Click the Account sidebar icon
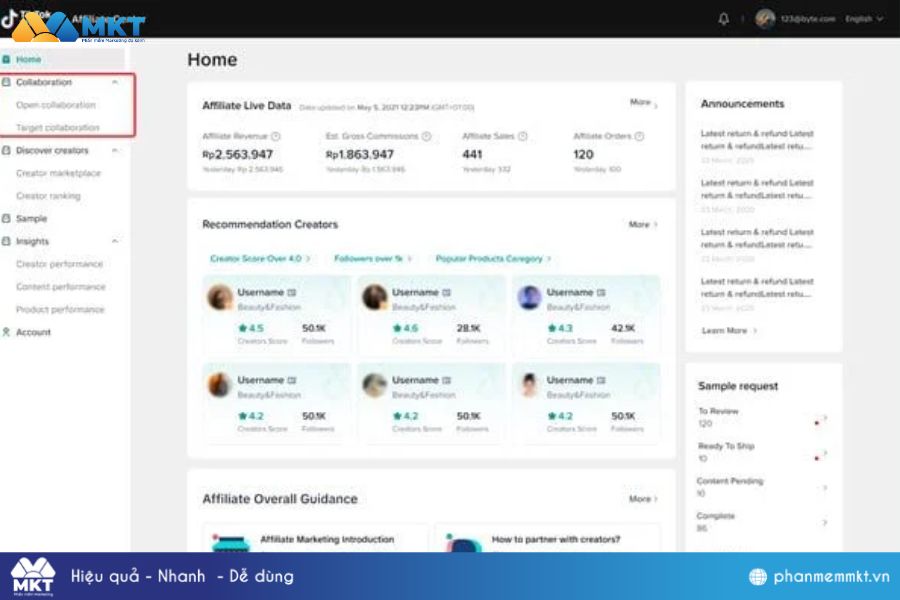The width and height of the screenshot is (900, 600). coord(6,332)
